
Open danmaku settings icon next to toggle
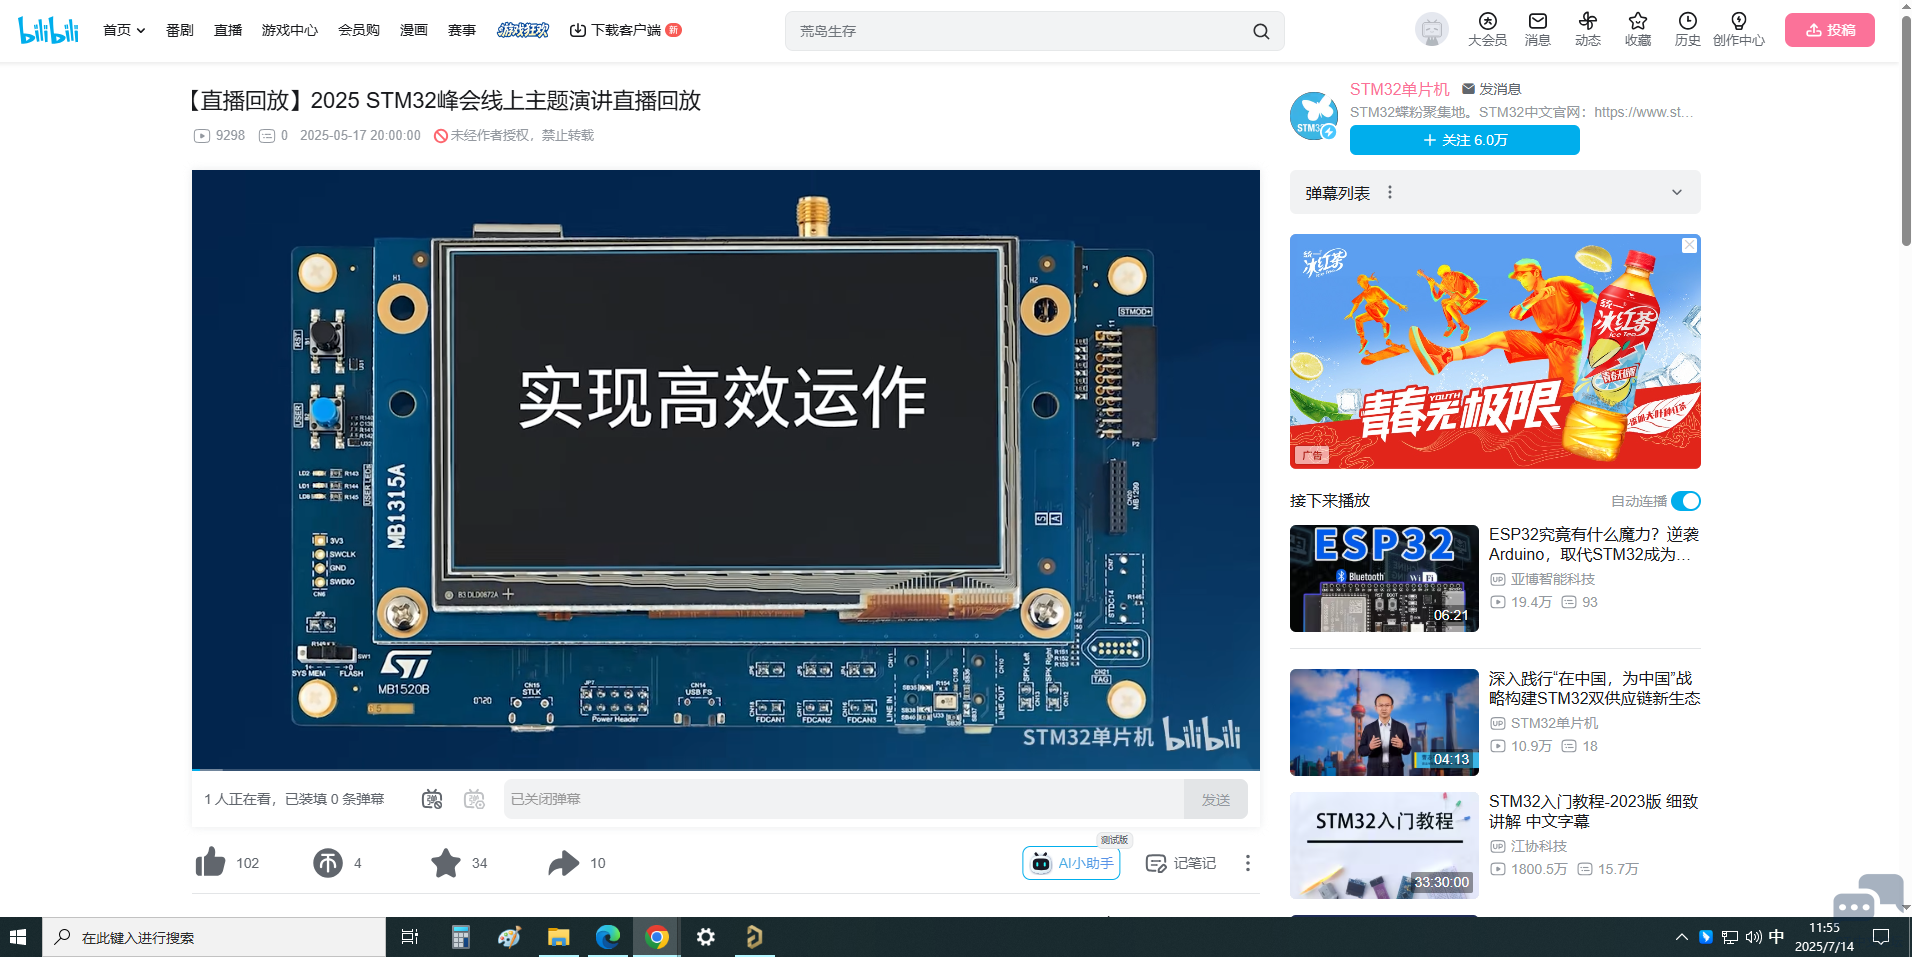click(x=474, y=799)
